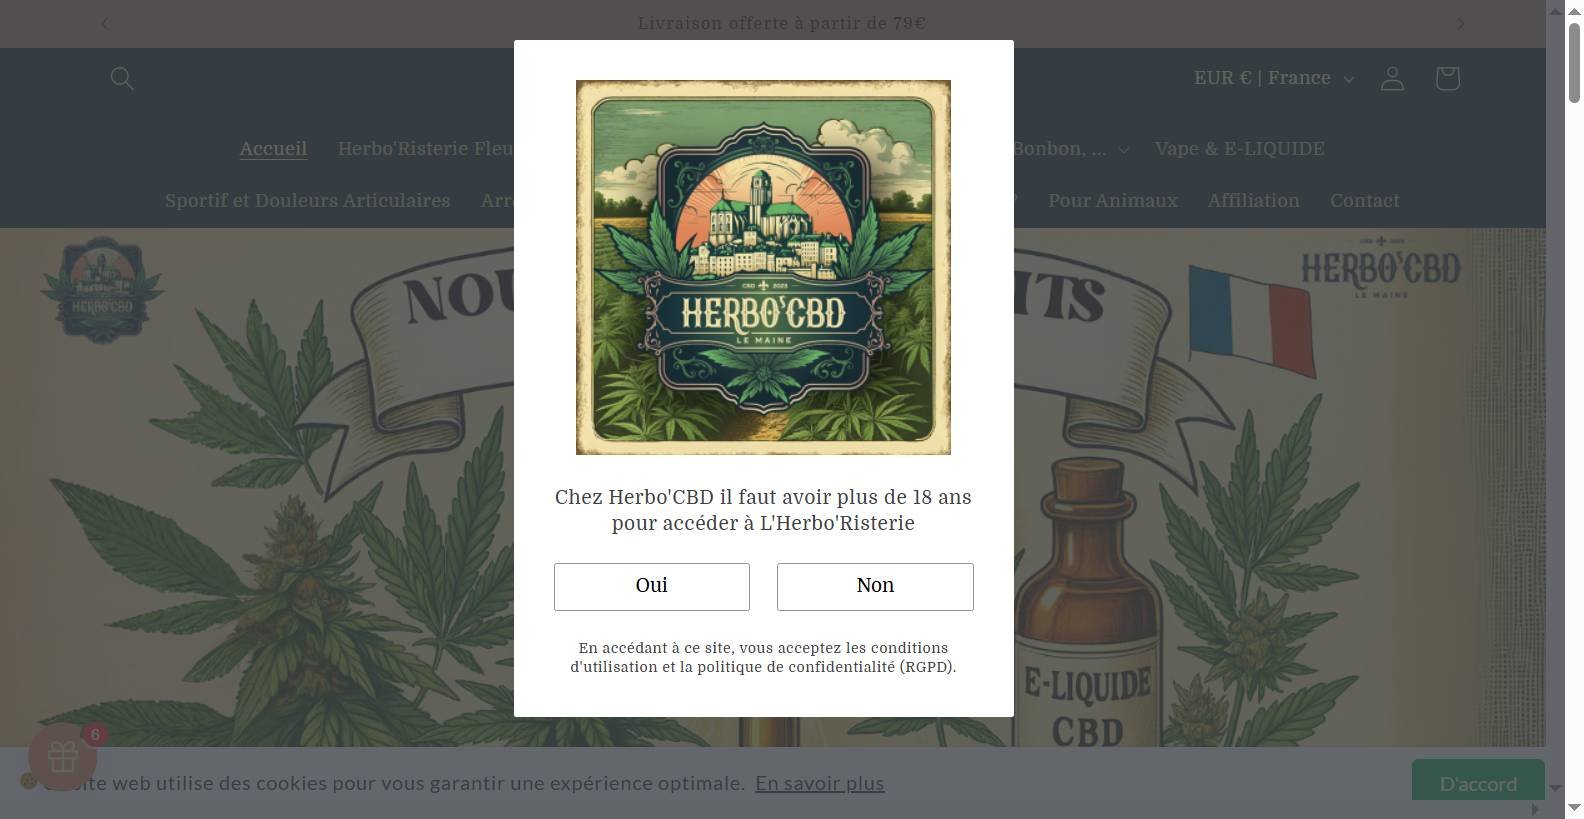The width and height of the screenshot is (1584, 819).
Task: Open Vape & E-LIQUIDE menu
Action: click(x=1239, y=149)
